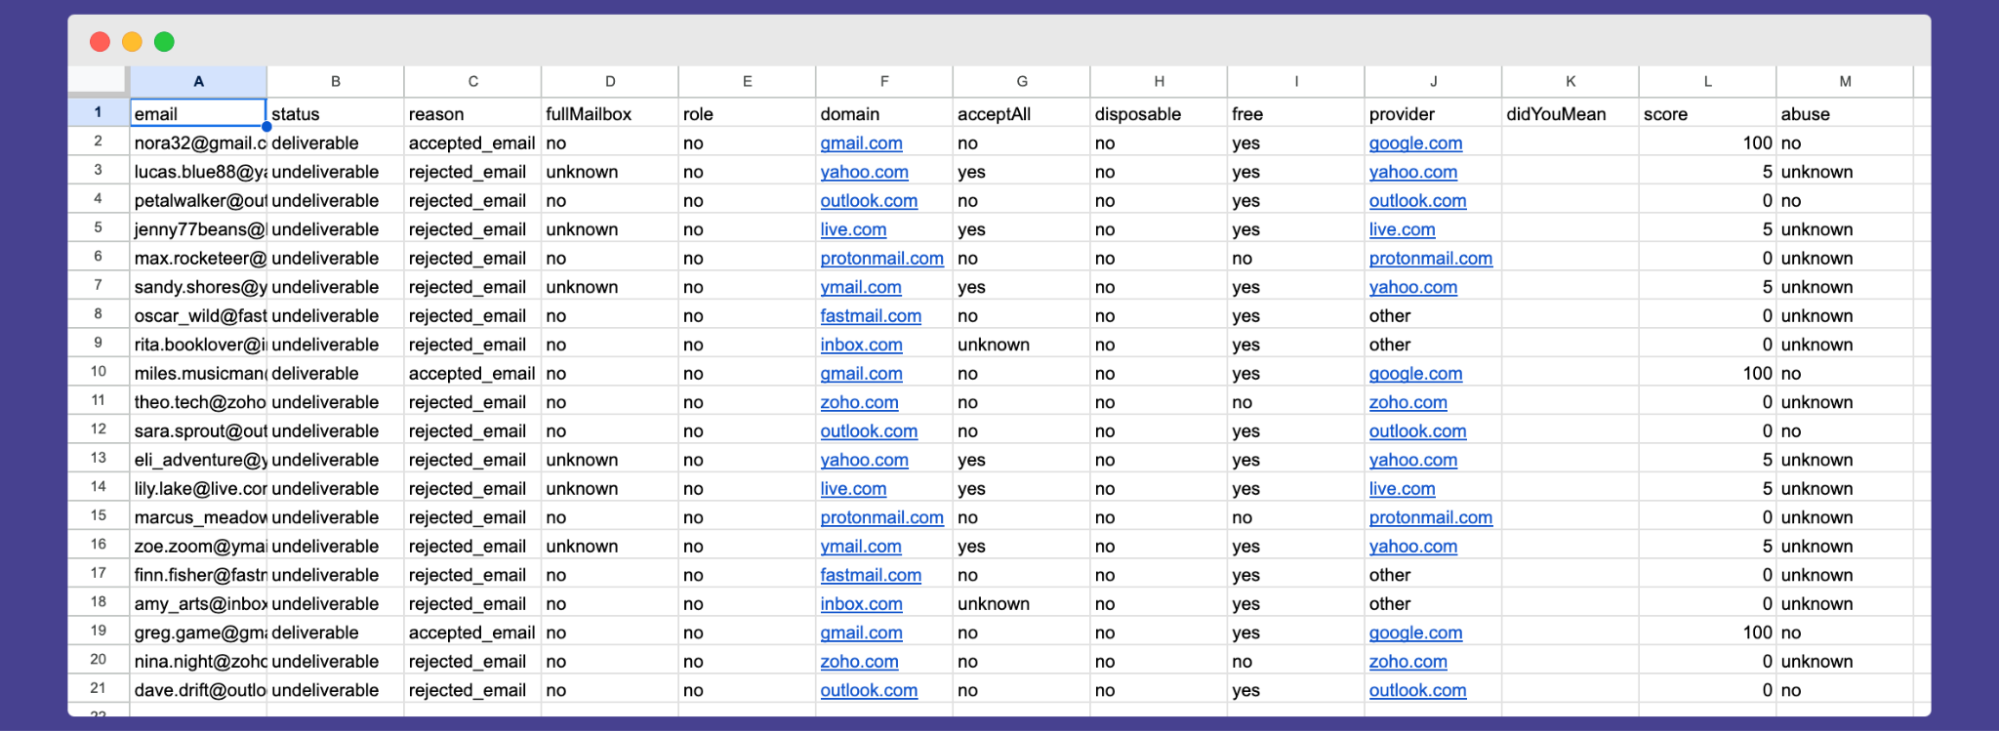Open fastmail.com domain link in row 8

(x=870, y=316)
